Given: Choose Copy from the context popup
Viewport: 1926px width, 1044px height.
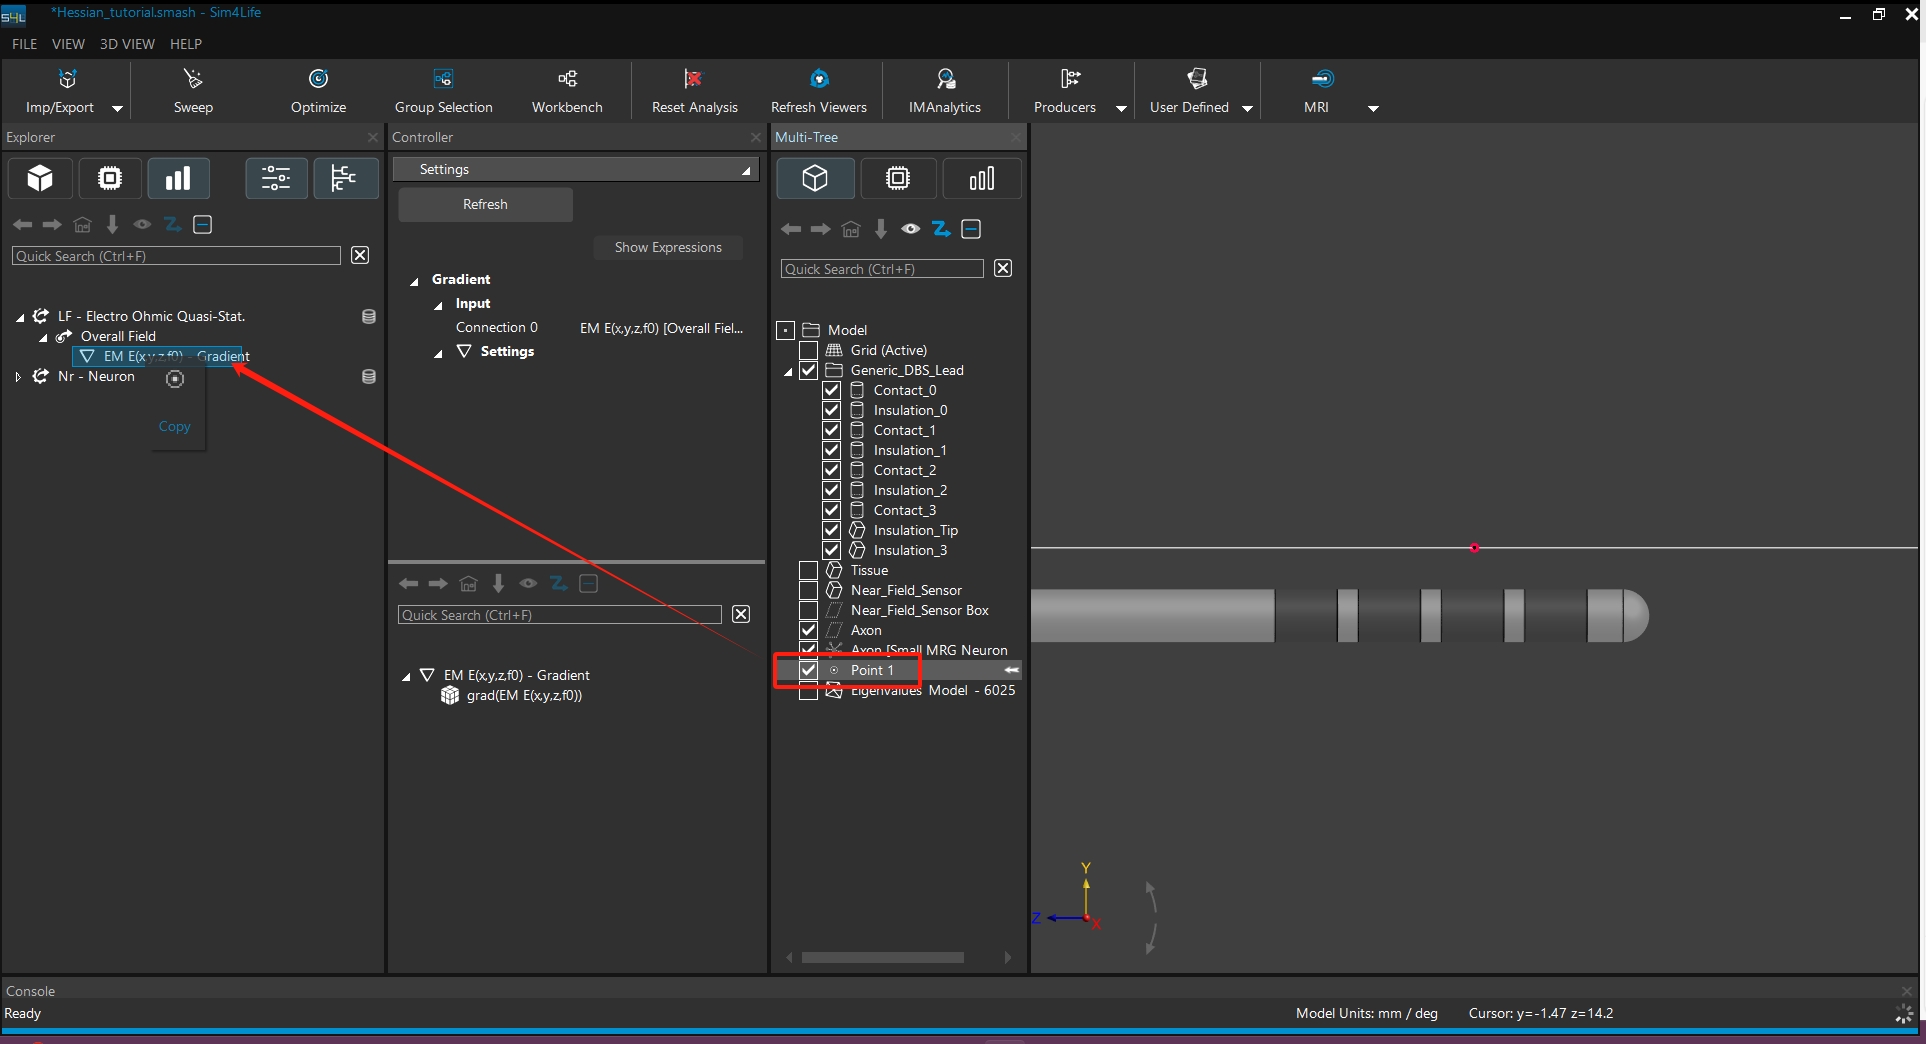Looking at the screenshot, I should pyautogui.click(x=175, y=426).
